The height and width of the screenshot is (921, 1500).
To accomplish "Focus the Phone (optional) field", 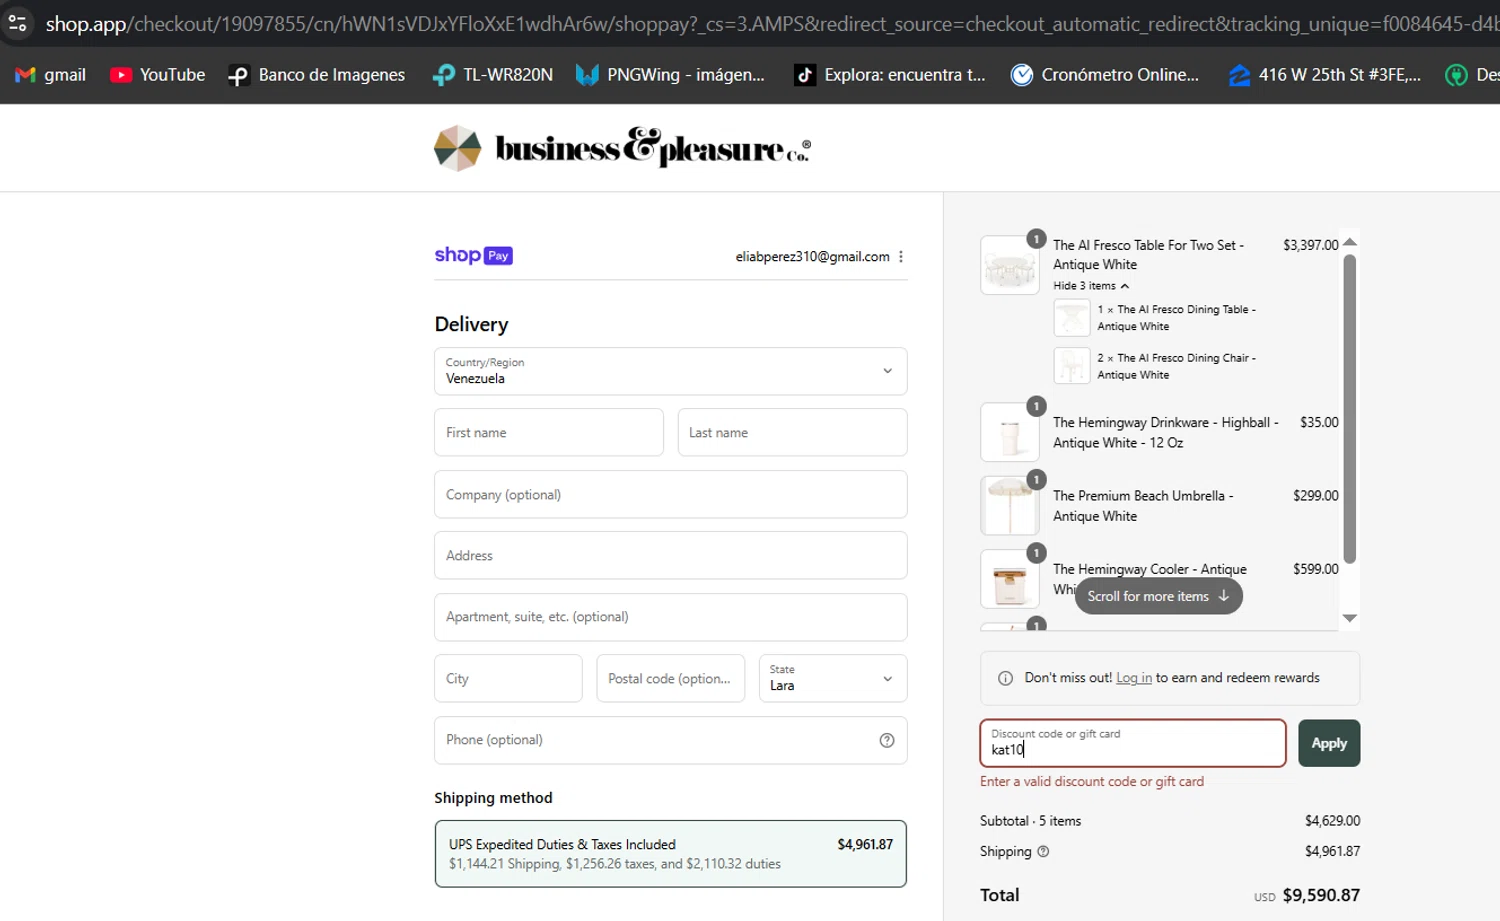I will coord(671,740).
